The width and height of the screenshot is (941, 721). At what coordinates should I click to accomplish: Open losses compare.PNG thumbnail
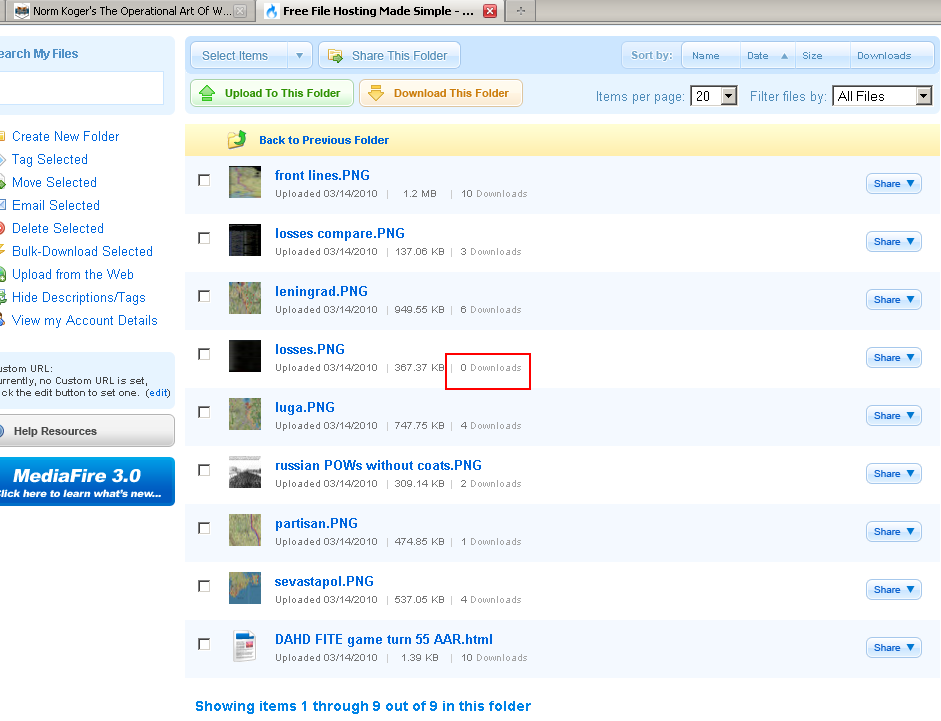click(245, 240)
